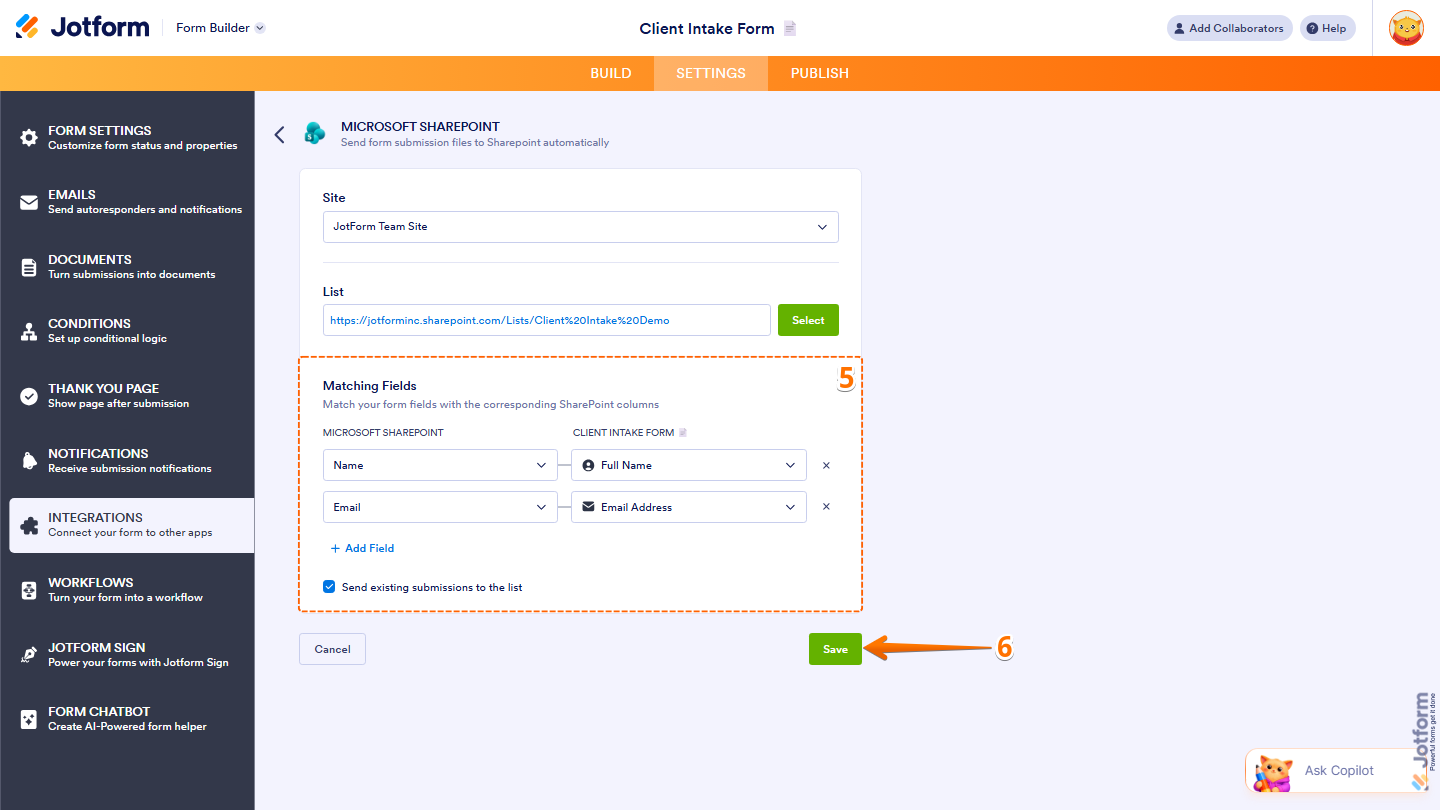Click the Add Field link
This screenshot has height=810, width=1440.
[362, 548]
